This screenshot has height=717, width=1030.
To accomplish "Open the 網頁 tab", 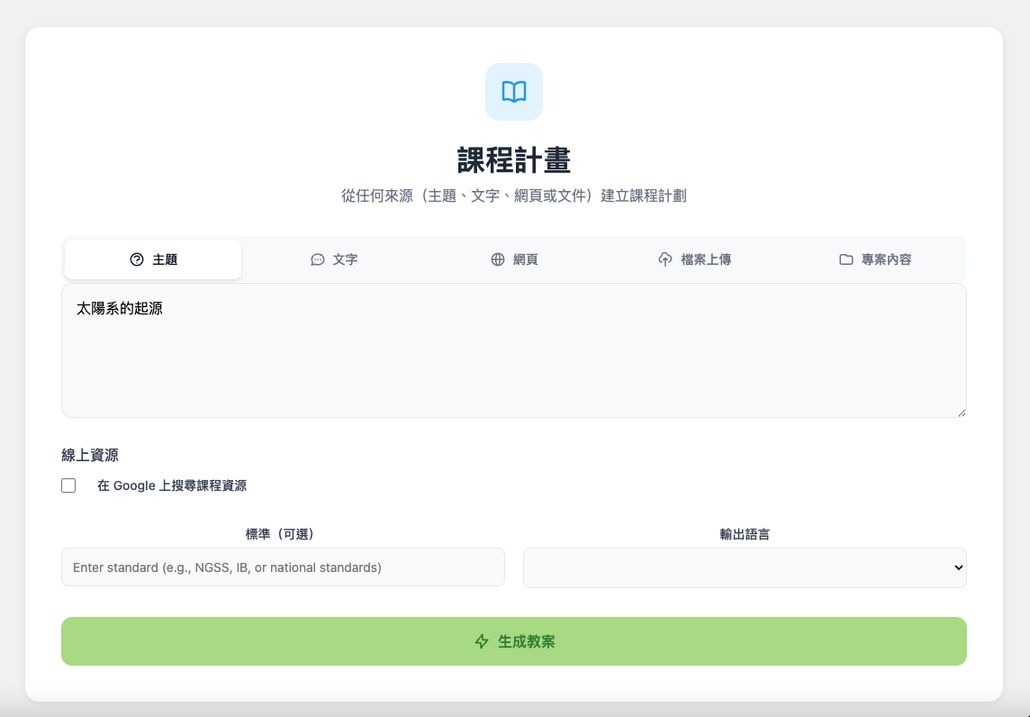I will [514, 259].
